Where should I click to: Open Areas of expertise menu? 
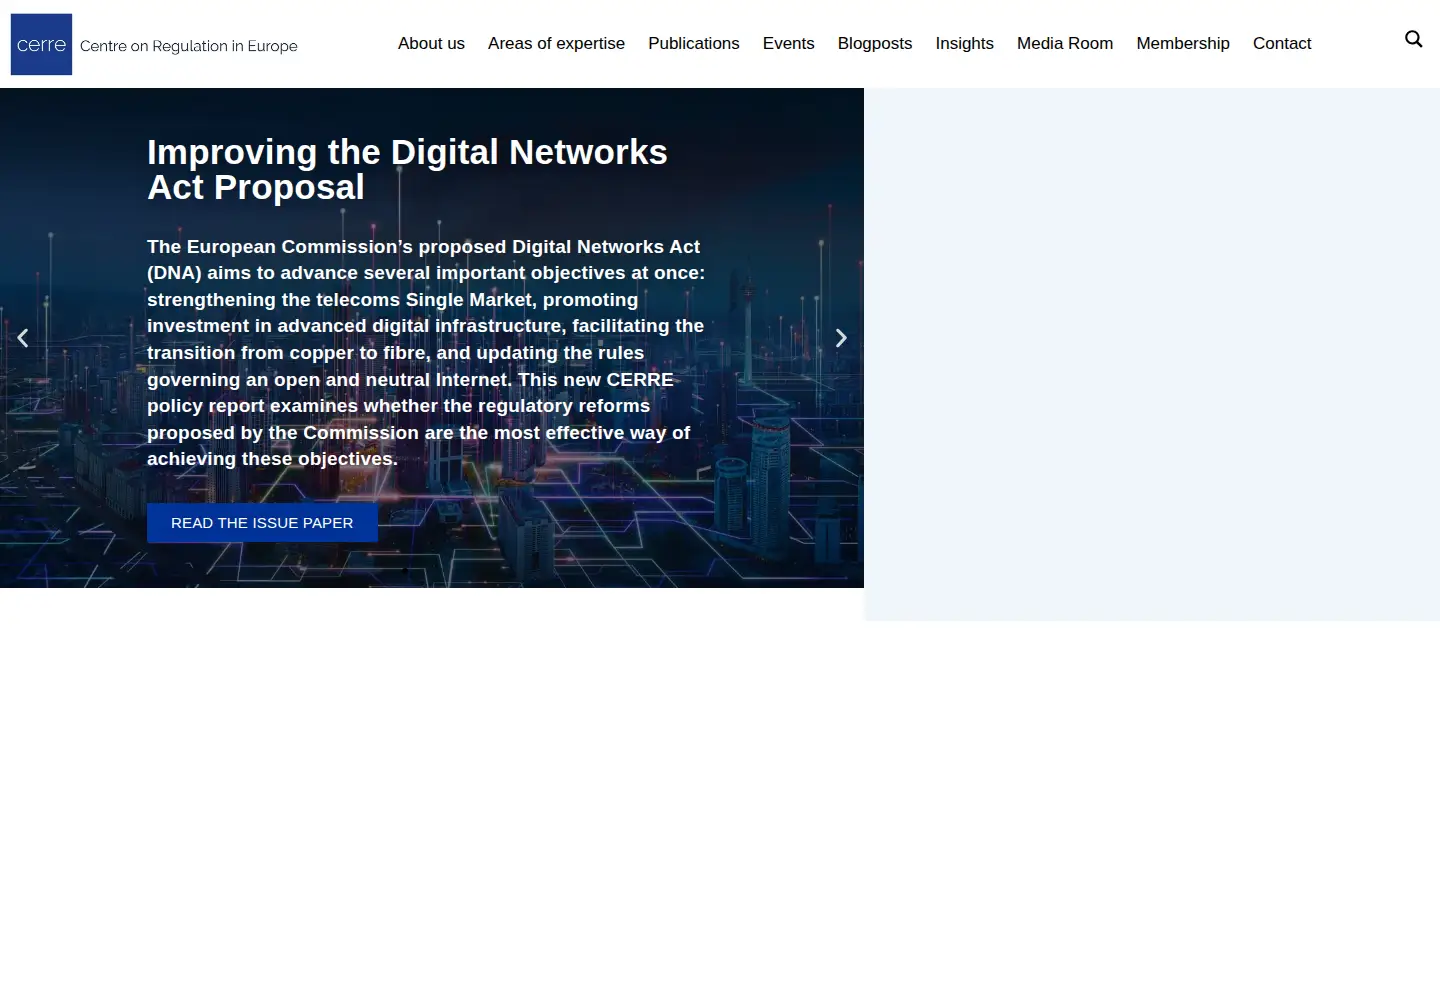point(556,43)
